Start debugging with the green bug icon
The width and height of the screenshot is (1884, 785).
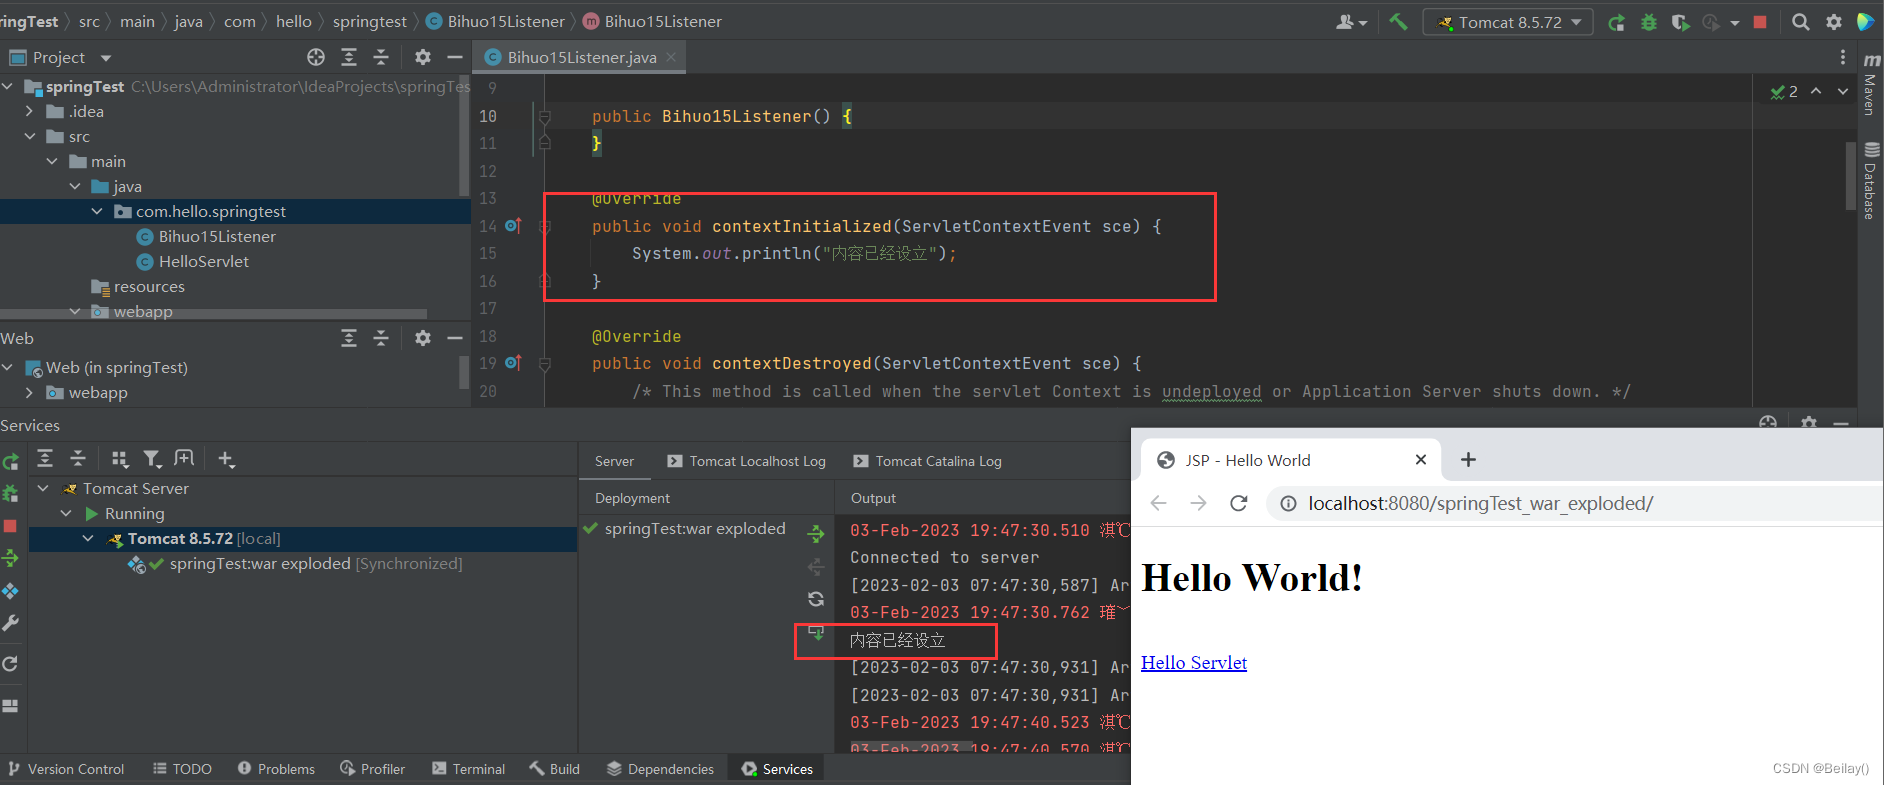pos(1648,22)
